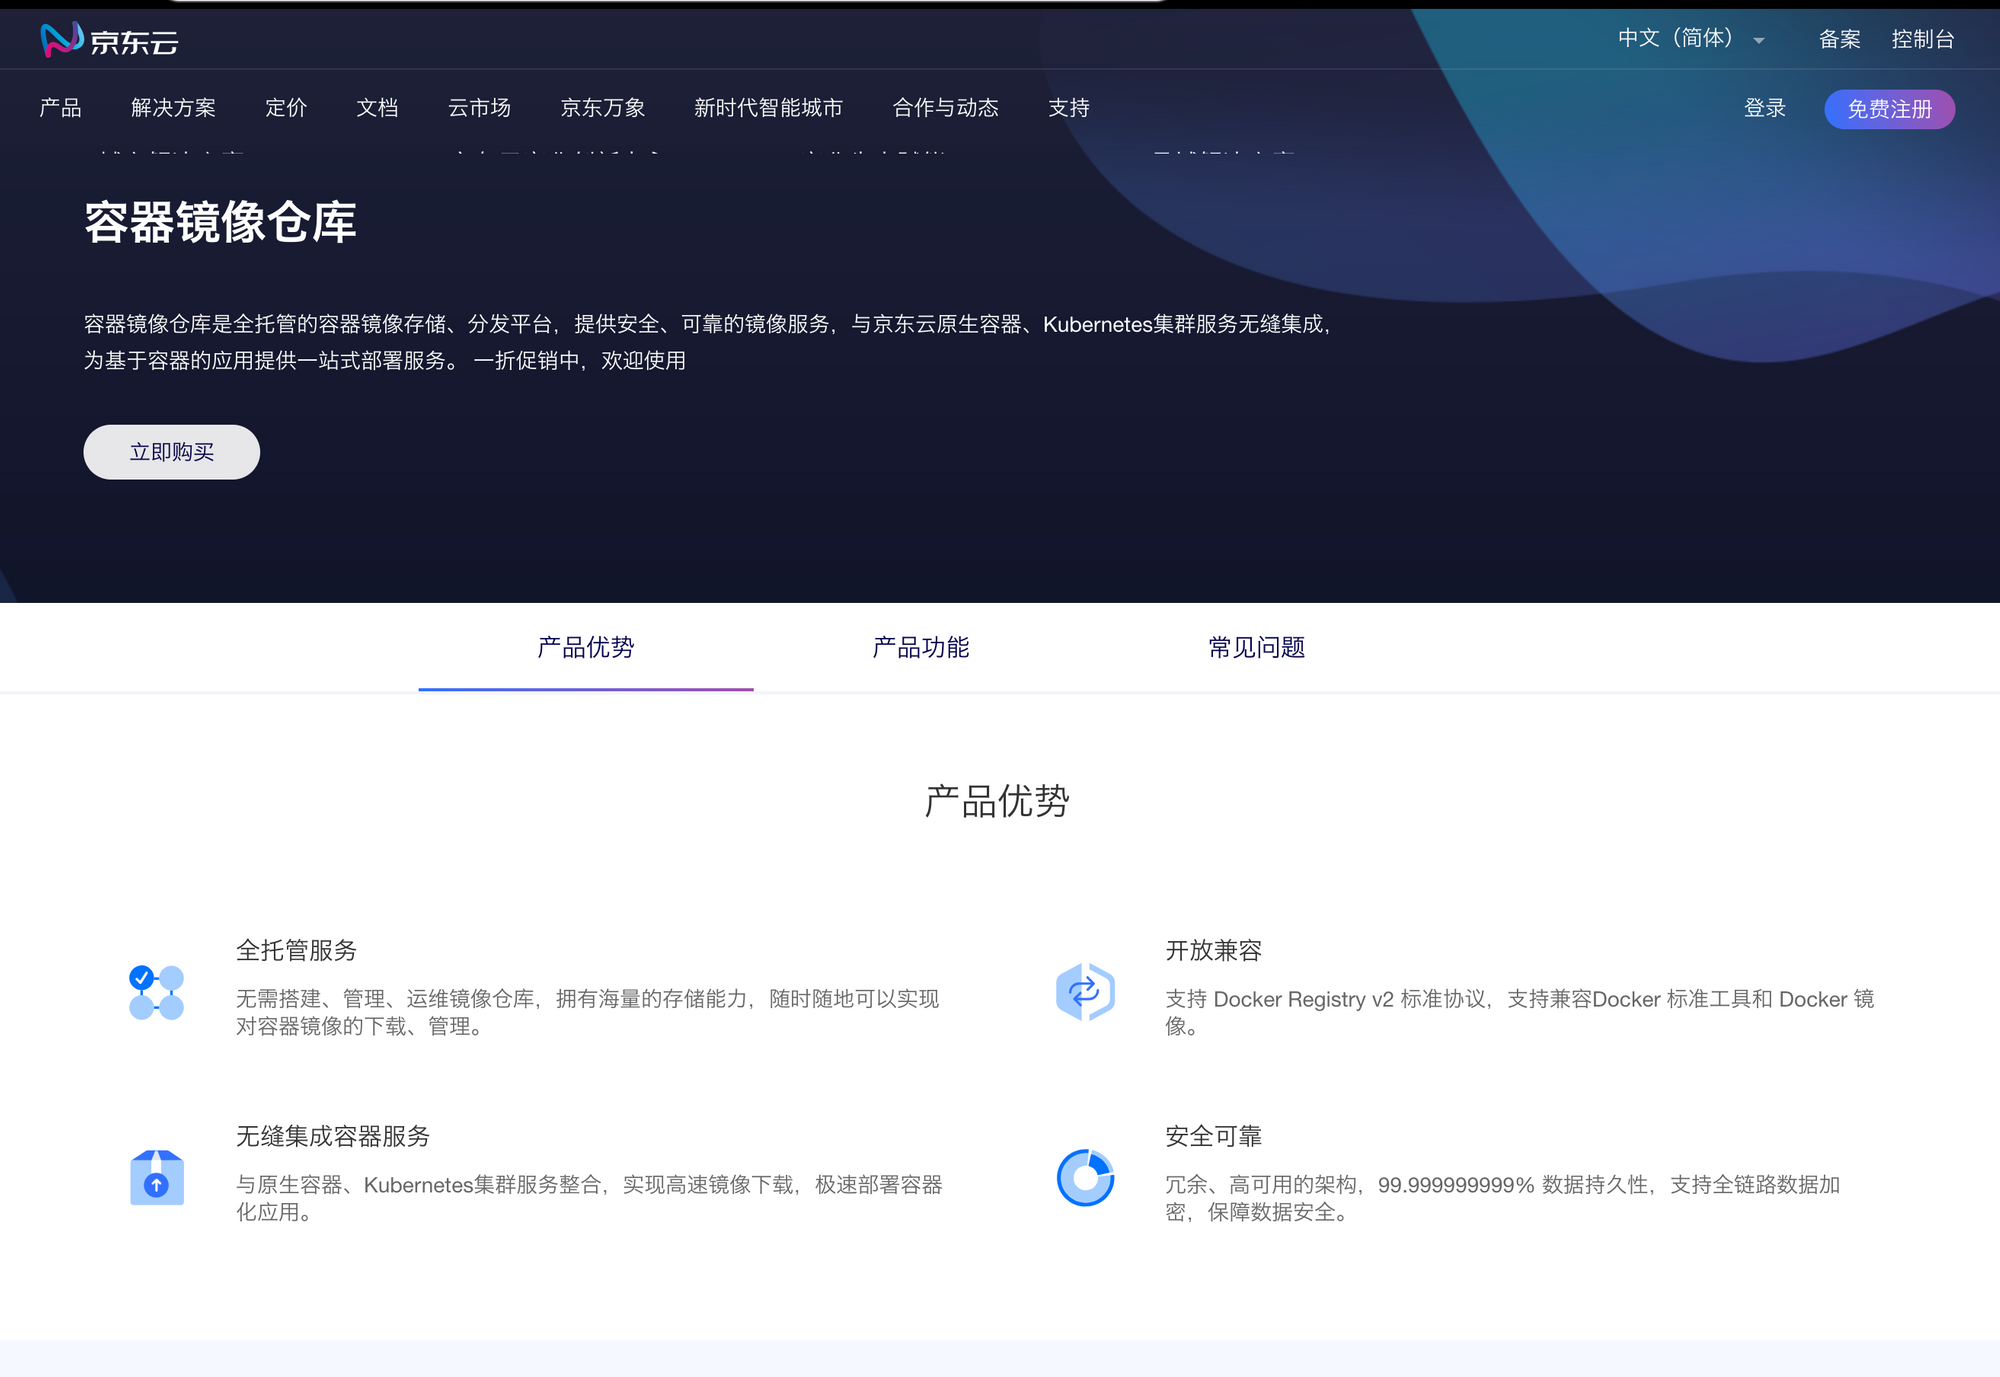The height and width of the screenshot is (1377, 2000).
Task: Switch to the 常见问题 tab
Action: pyautogui.click(x=1256, y=648)
